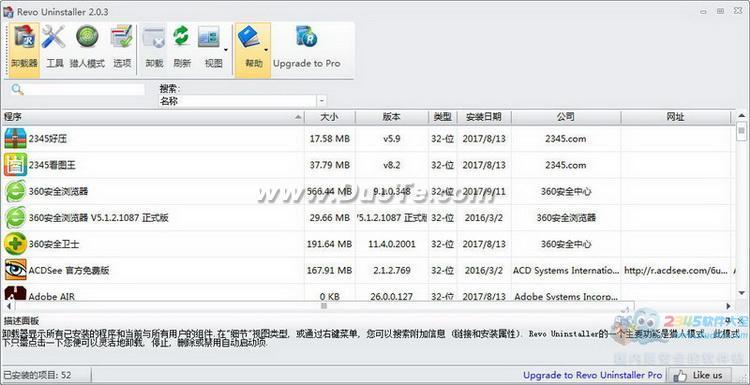Click the http://r.acdsee.com URL cell
The height and width of the screenshot is (385, 750).
point(675,271)
